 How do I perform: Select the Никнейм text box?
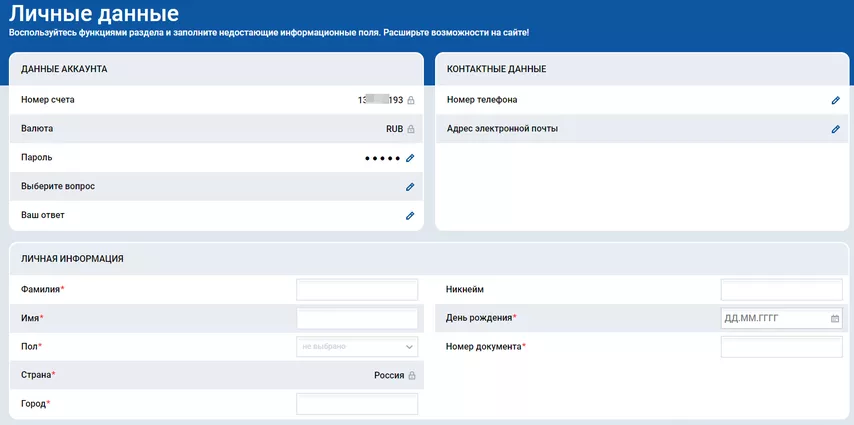coord(781,290)
